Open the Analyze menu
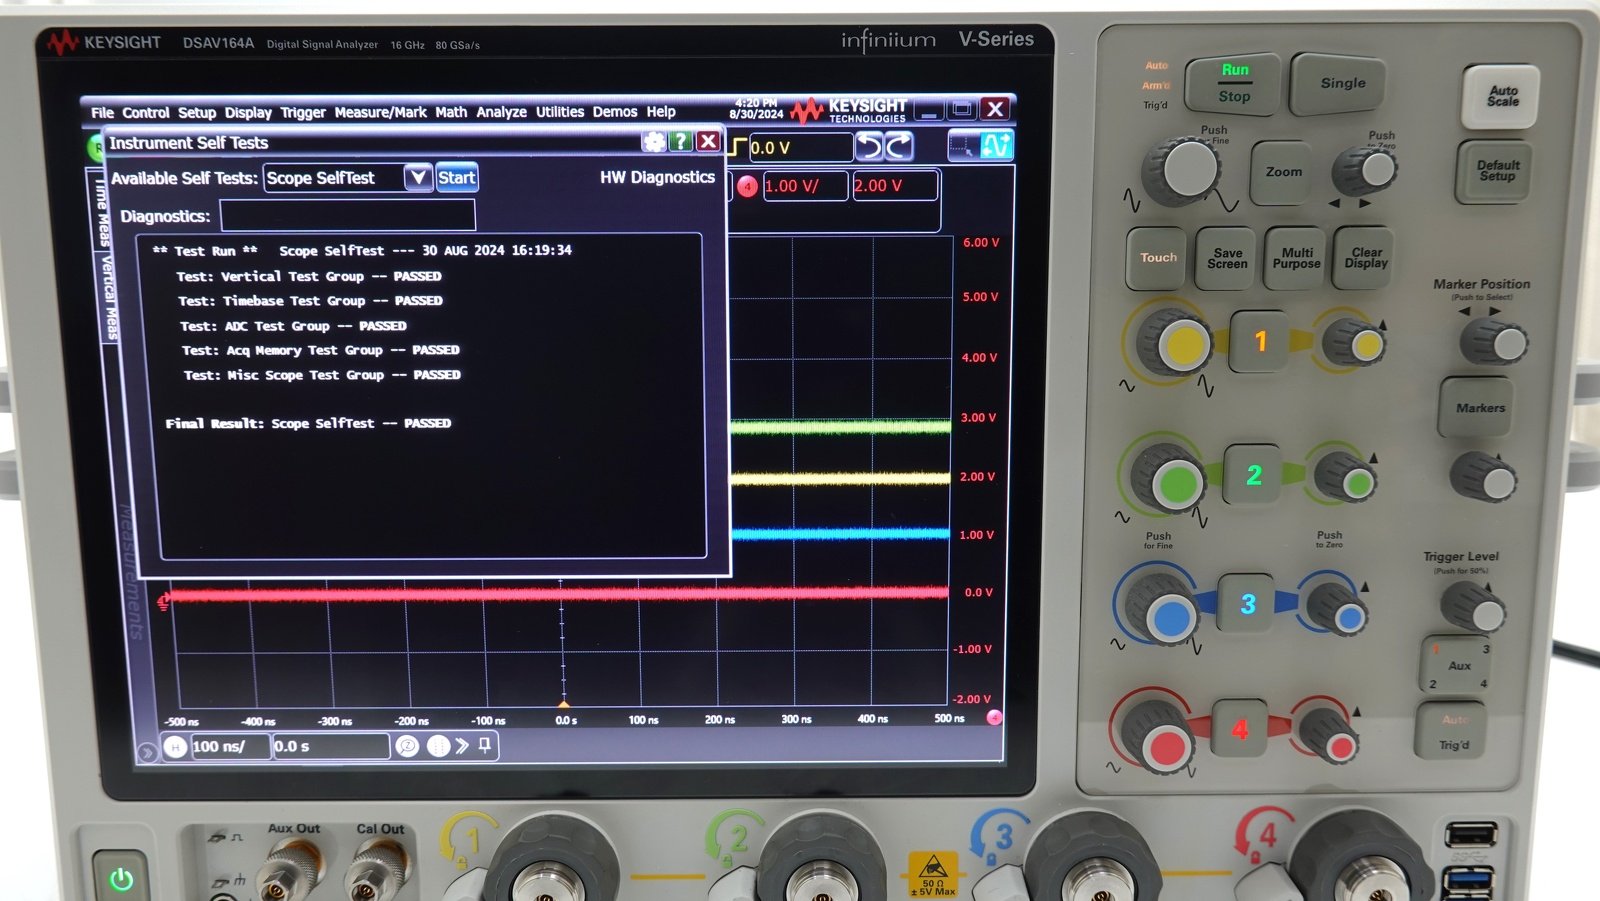Viewport: 1600px width, 901px height. (x=501, y=112)
